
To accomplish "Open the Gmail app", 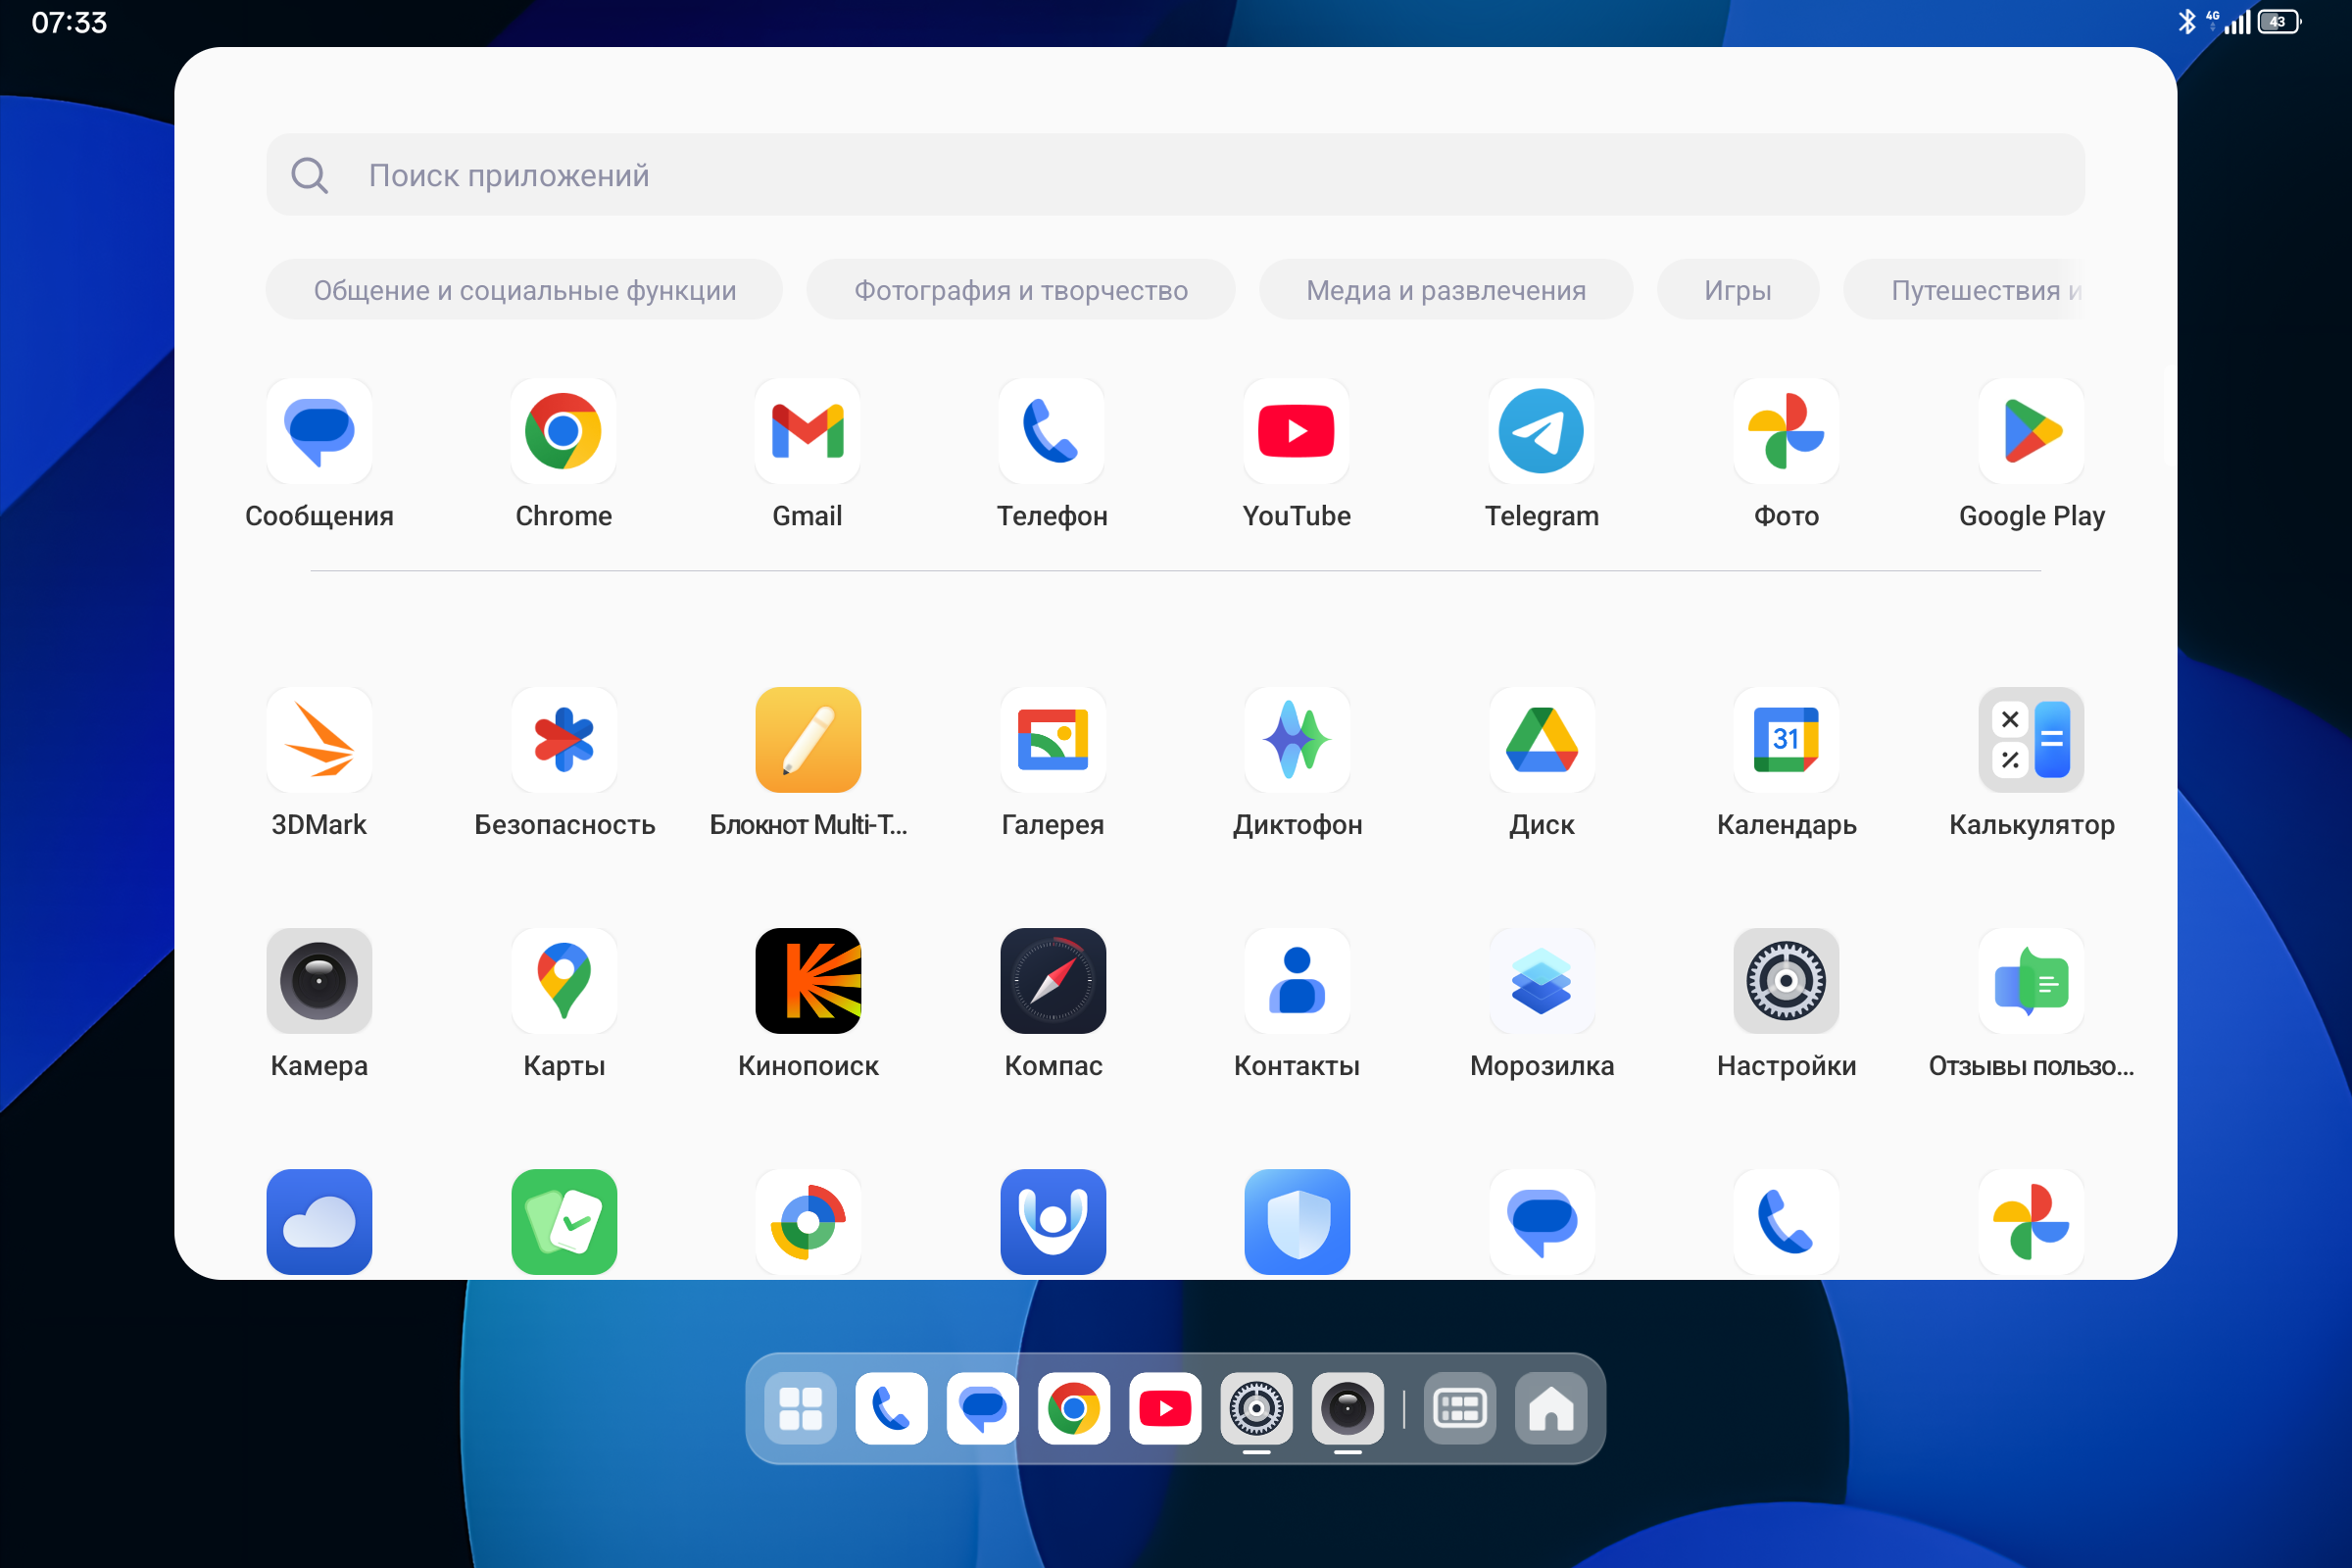I will 808,431.
